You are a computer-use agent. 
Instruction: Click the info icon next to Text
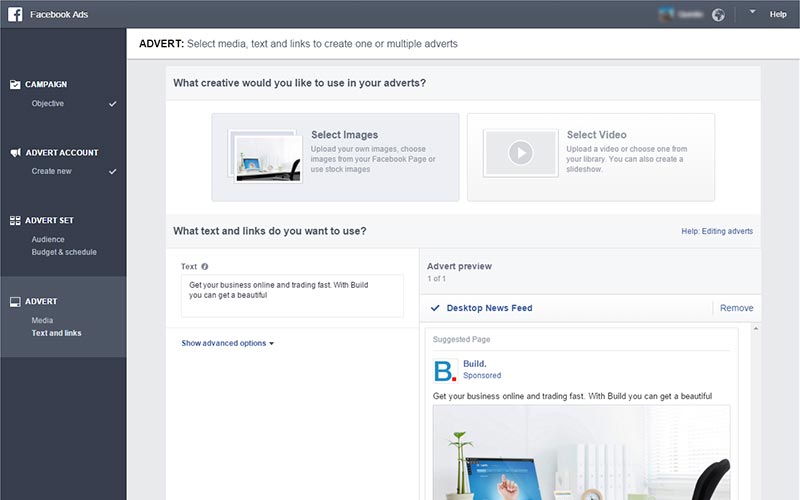[x=205, y=267]
